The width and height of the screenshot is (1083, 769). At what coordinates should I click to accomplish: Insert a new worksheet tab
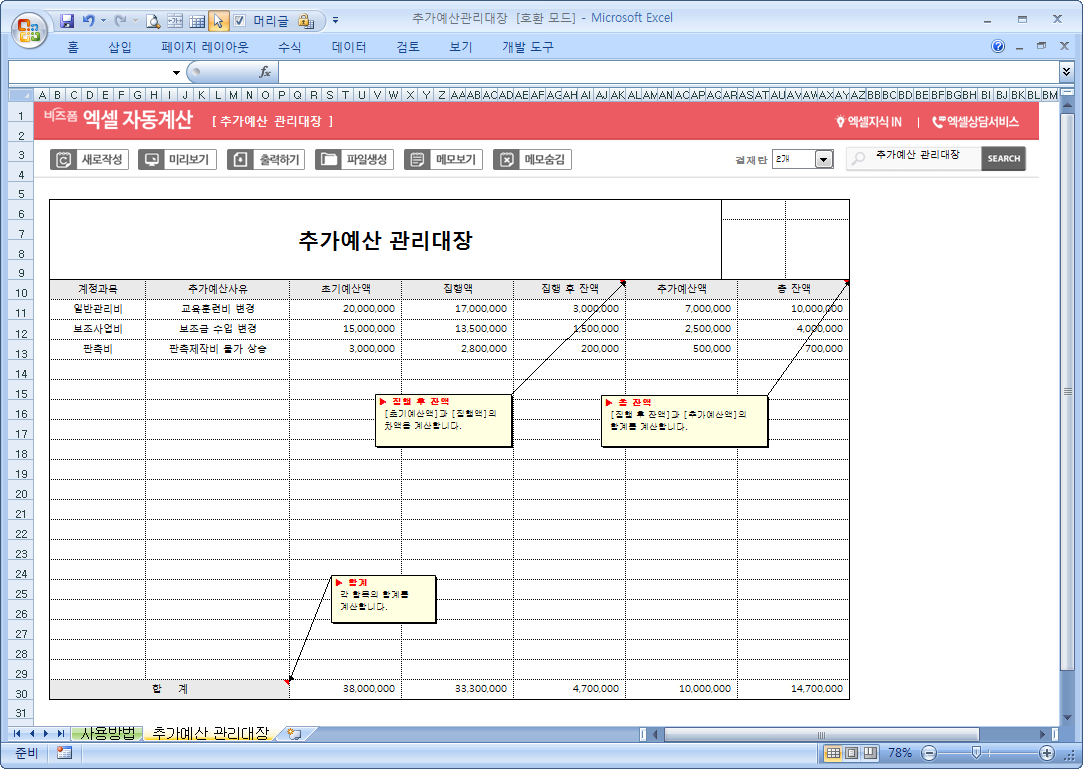(x=294, y=734)
